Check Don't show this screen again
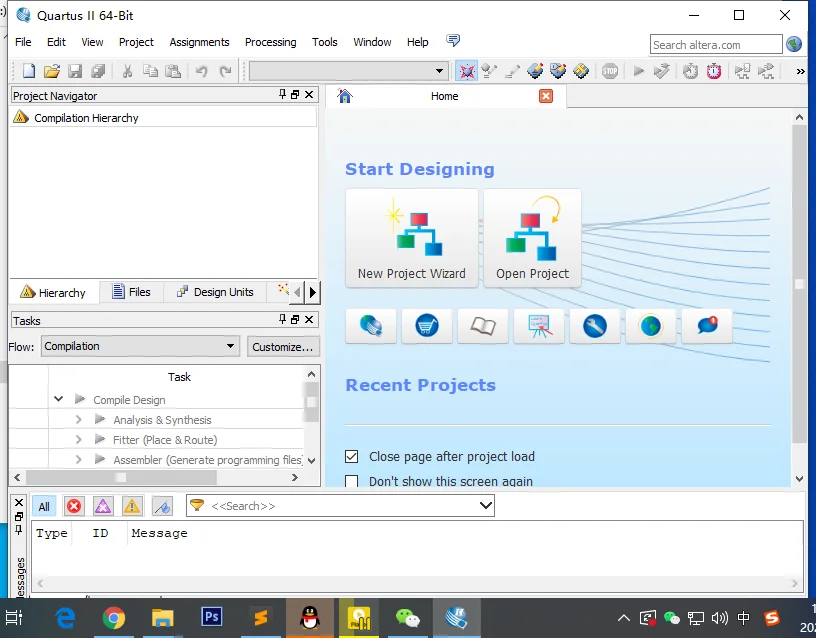This screenshot has width=816, height=638. click(351, 481)
